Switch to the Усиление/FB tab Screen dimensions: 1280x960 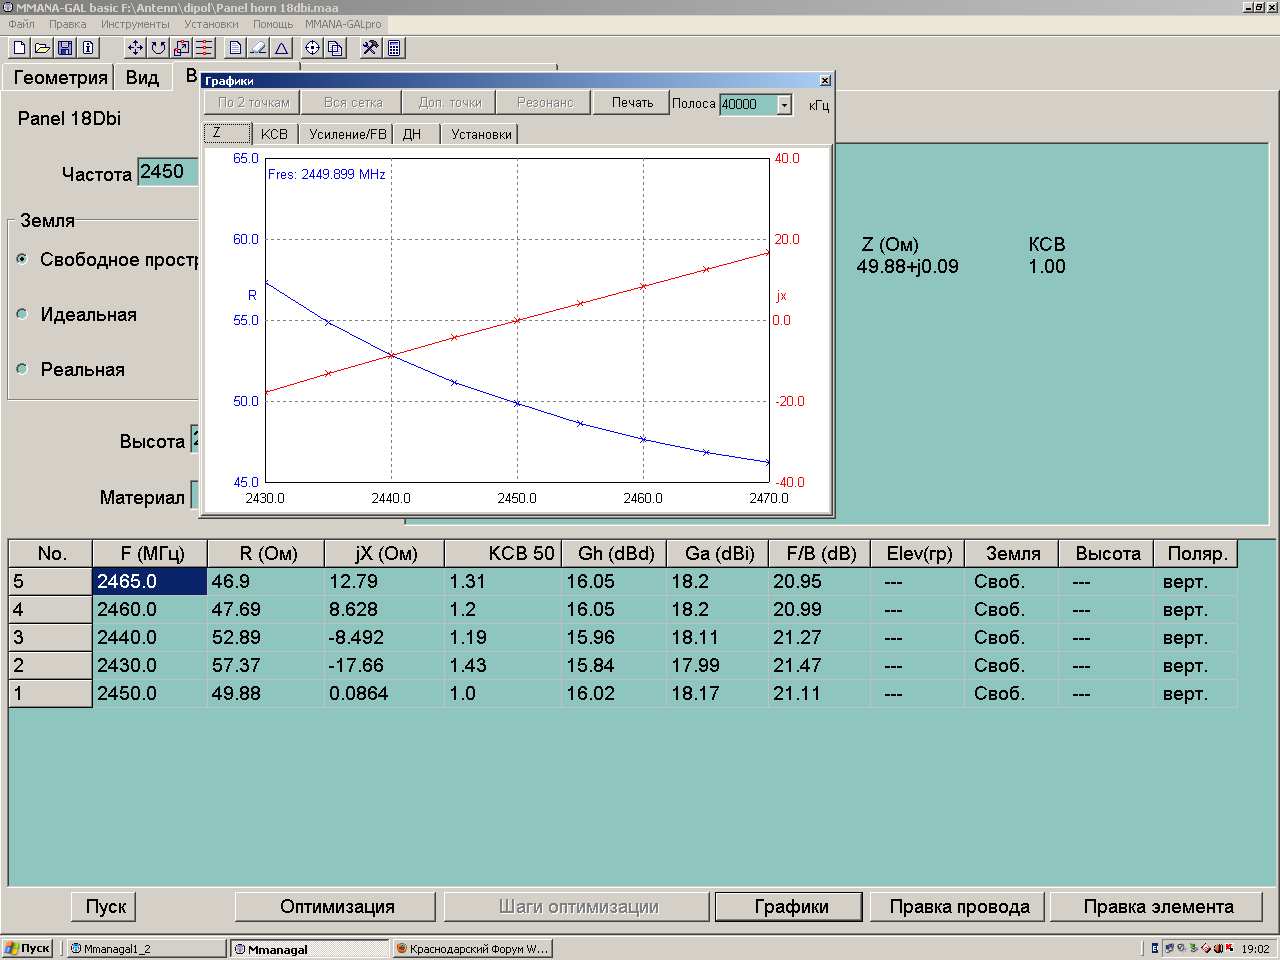point(347,134)
